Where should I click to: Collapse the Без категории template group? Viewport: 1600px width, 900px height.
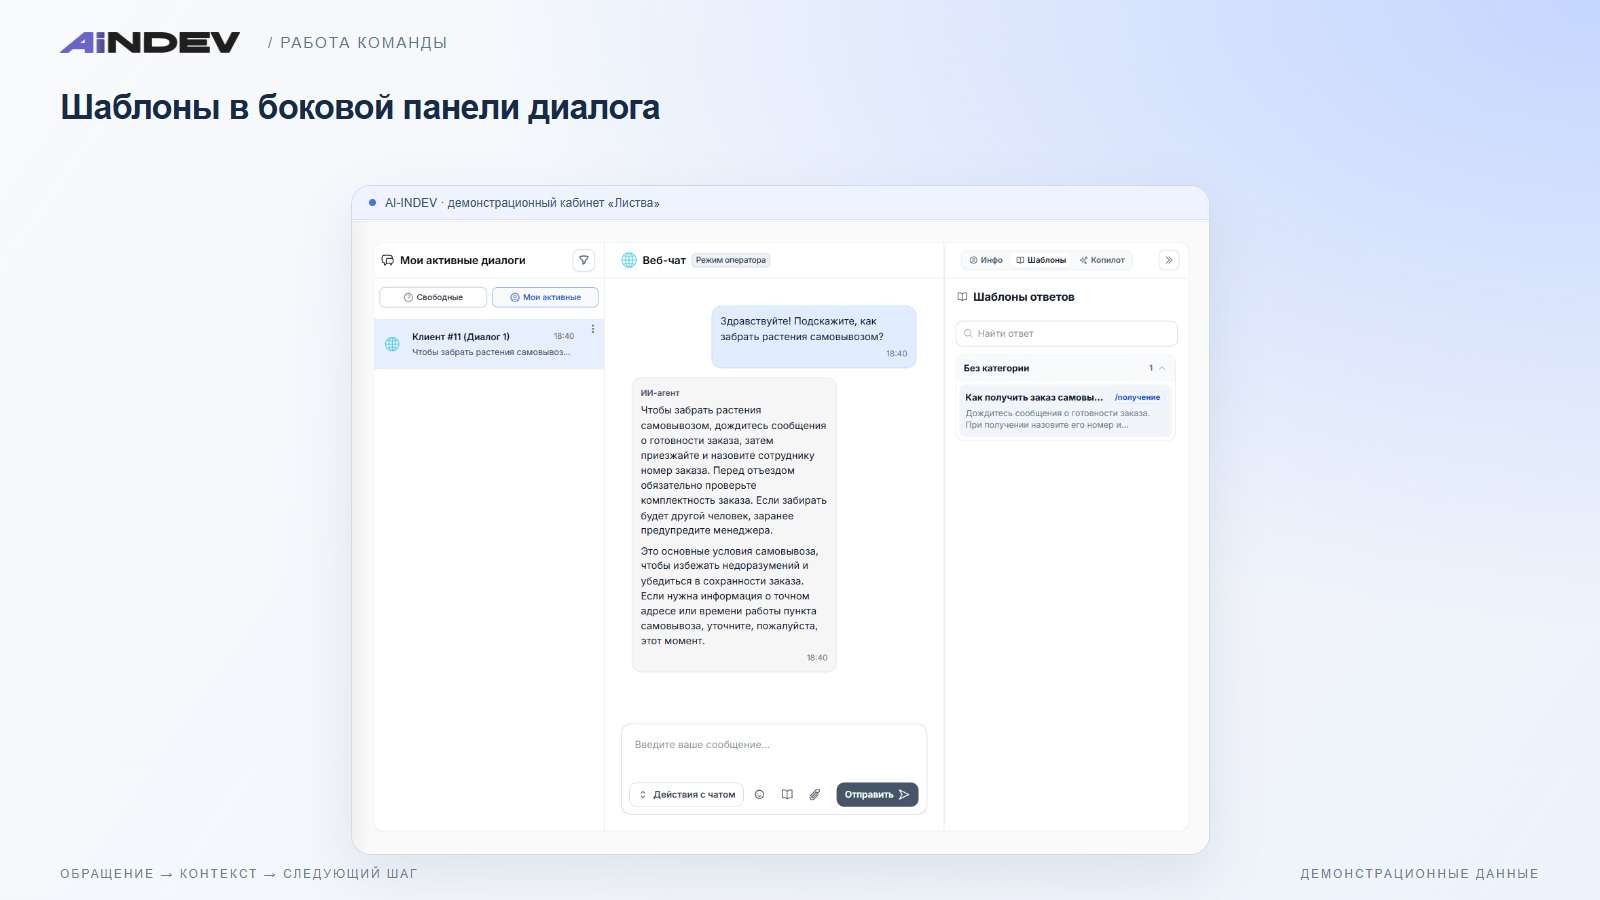click(1162, 368)
